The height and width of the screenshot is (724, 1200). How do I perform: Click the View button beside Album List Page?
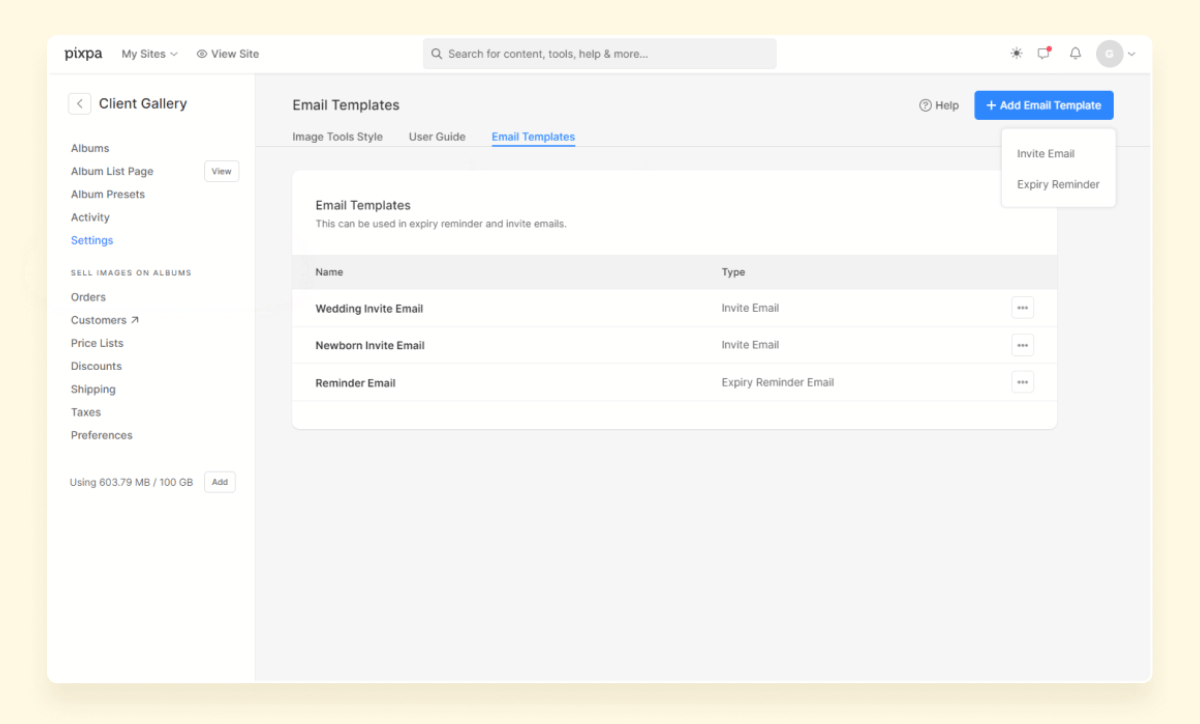(x=221, y=171)
